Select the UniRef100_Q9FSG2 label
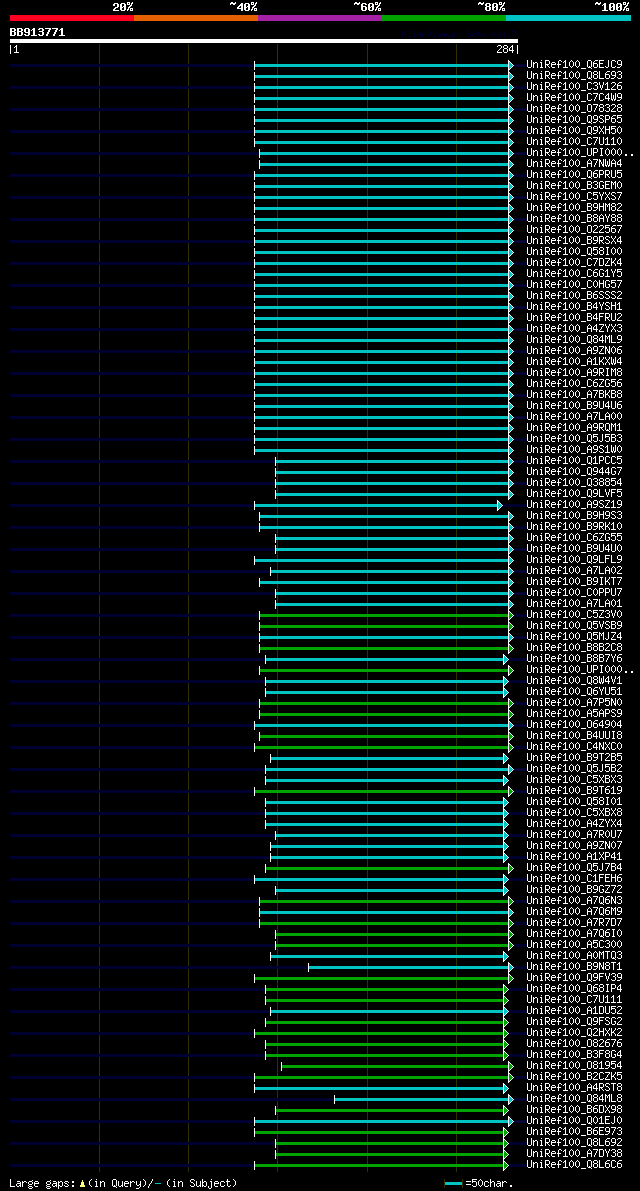640x1191 pixels. [574, 1022]
